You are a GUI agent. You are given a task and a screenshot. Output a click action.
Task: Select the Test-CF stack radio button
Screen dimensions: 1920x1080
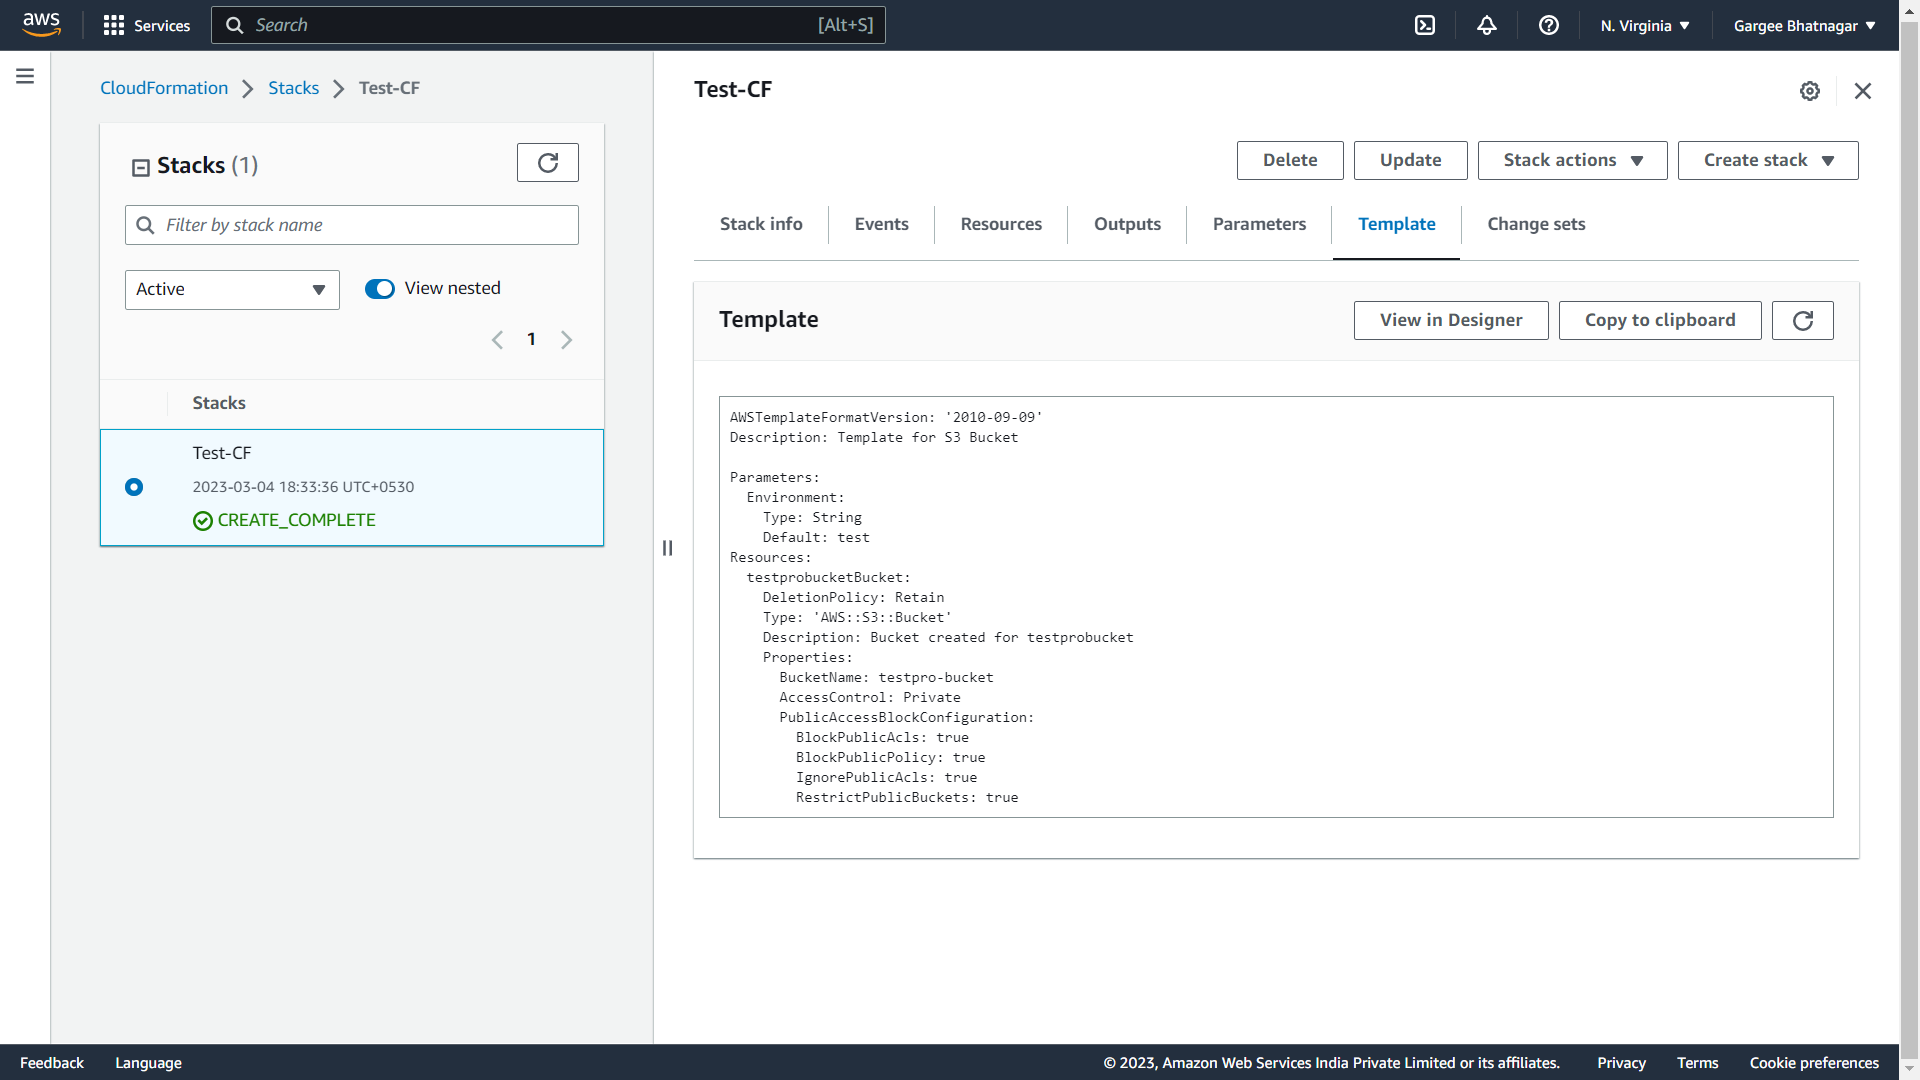tap(134, 487)
